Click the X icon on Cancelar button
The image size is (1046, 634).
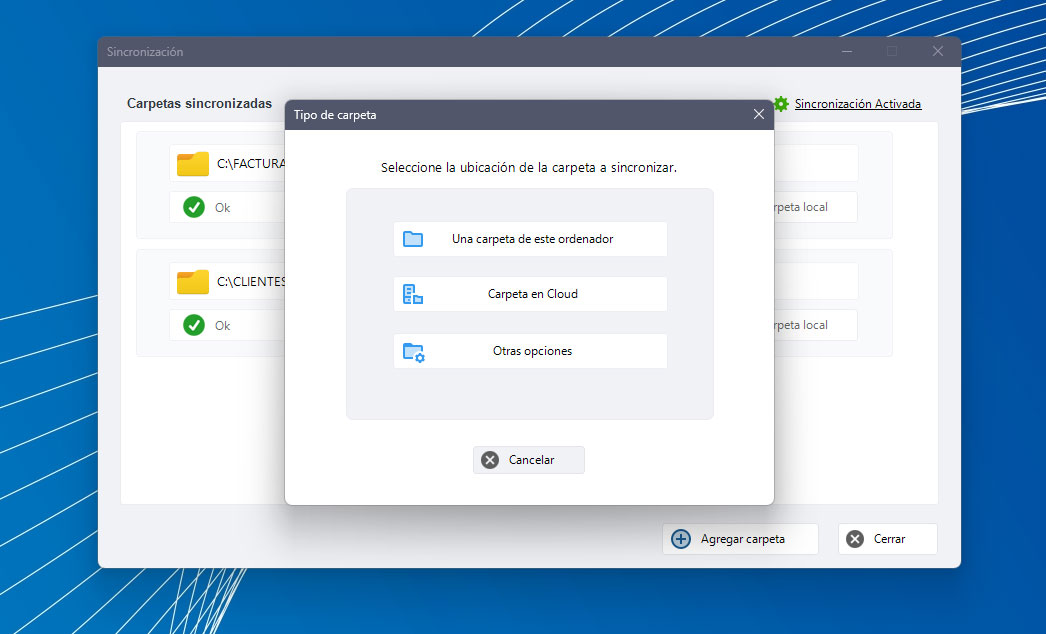pyautogui.click(x=490, y=460)
